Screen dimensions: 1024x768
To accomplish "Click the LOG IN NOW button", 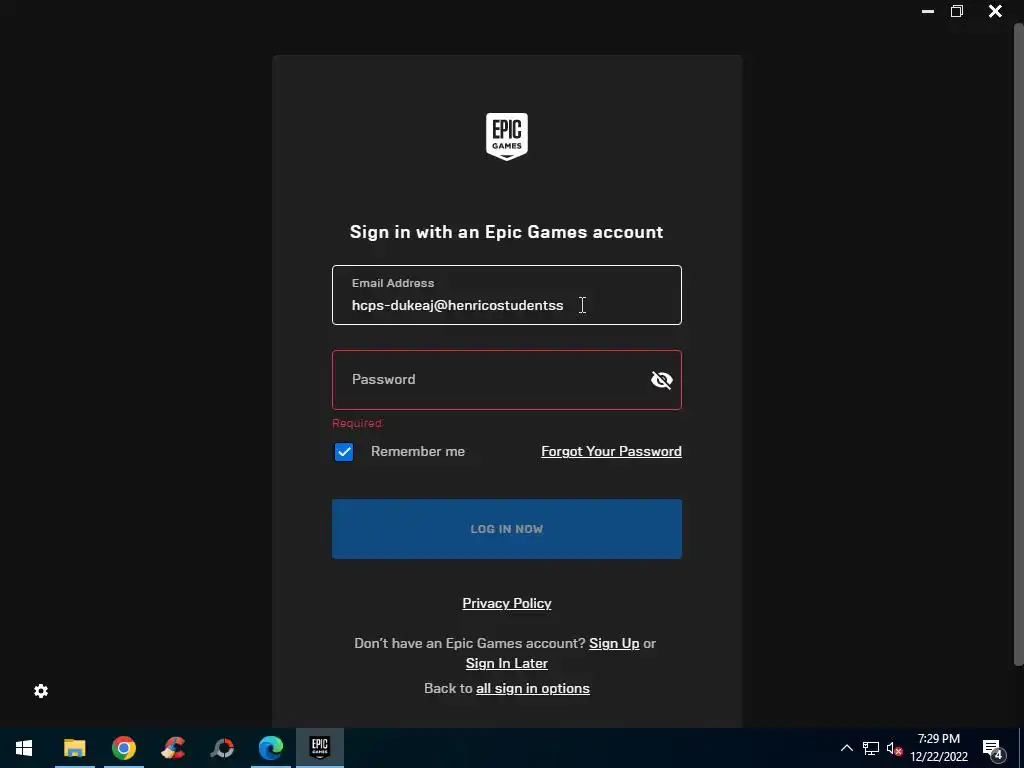I will pyautogui.click(x=507, y=529).
